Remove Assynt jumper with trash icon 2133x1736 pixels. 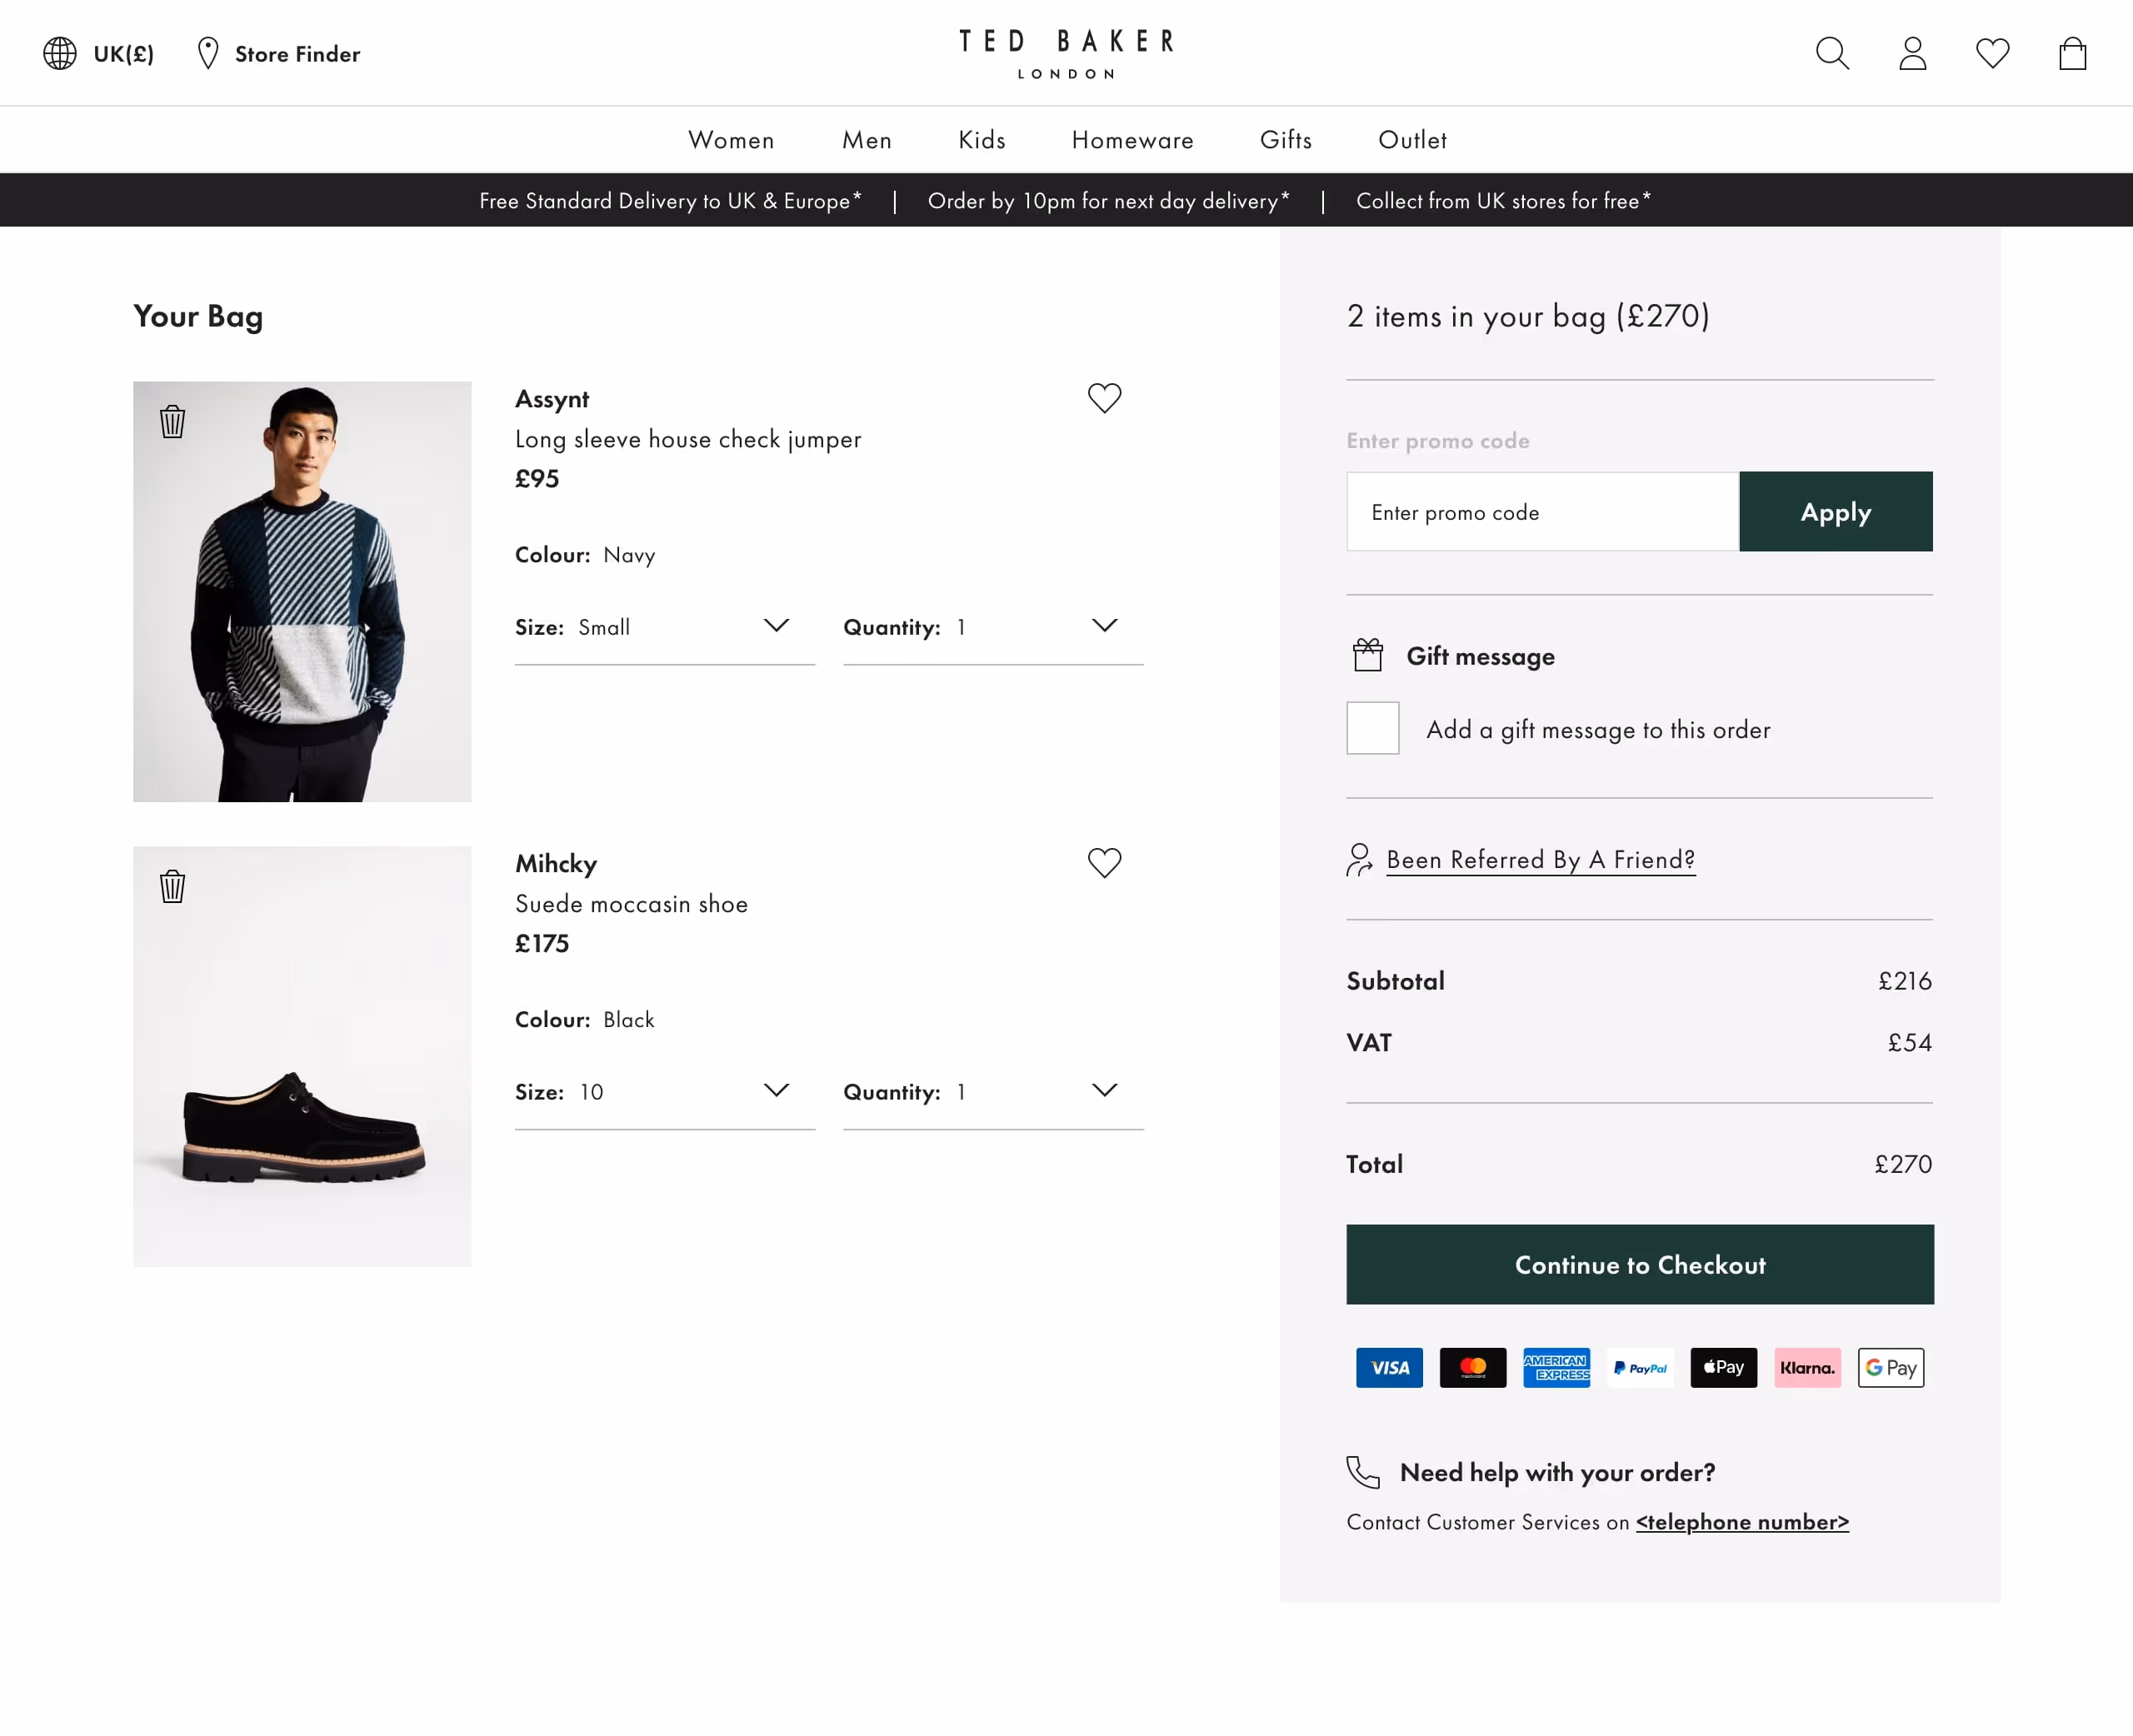pos(172,421)
